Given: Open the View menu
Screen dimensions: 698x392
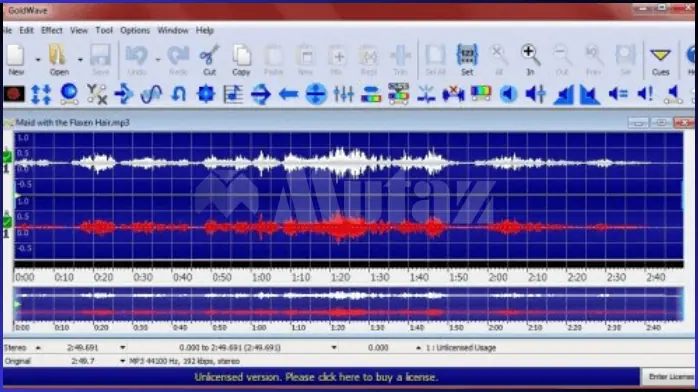Looking at the screenshot, I should pyautogui.click(x=79, y=30).
